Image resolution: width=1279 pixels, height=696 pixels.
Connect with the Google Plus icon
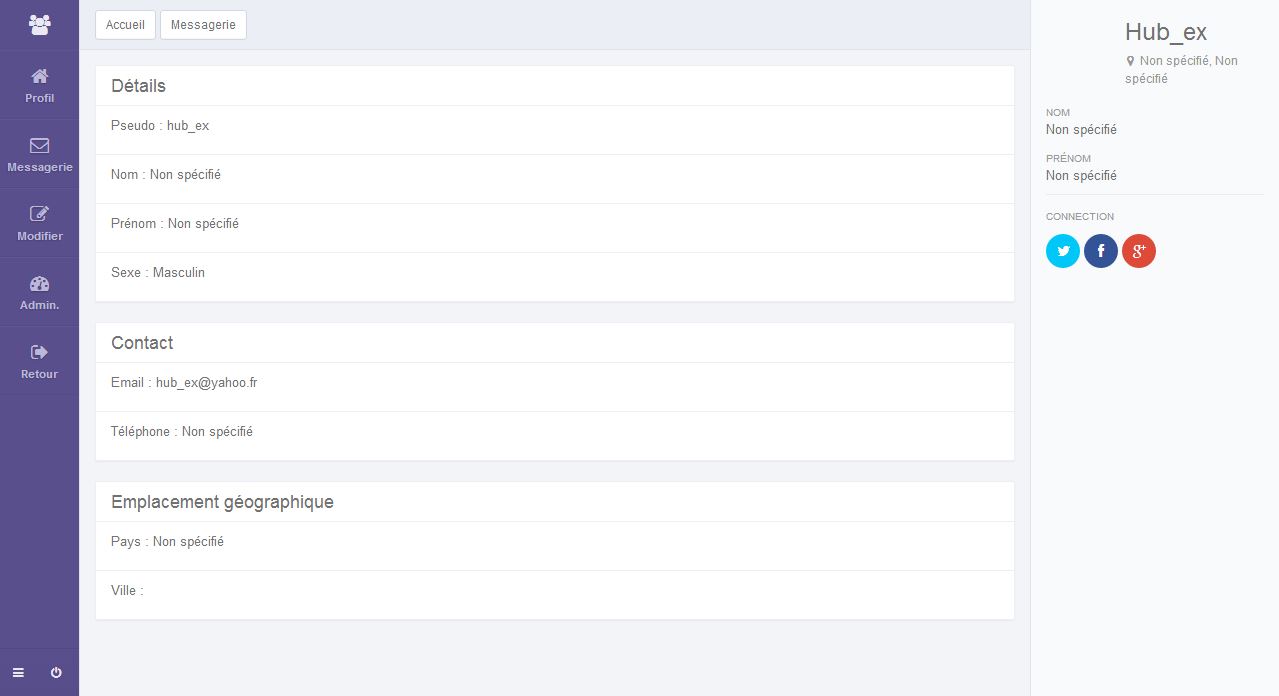tap(1139, 251)
